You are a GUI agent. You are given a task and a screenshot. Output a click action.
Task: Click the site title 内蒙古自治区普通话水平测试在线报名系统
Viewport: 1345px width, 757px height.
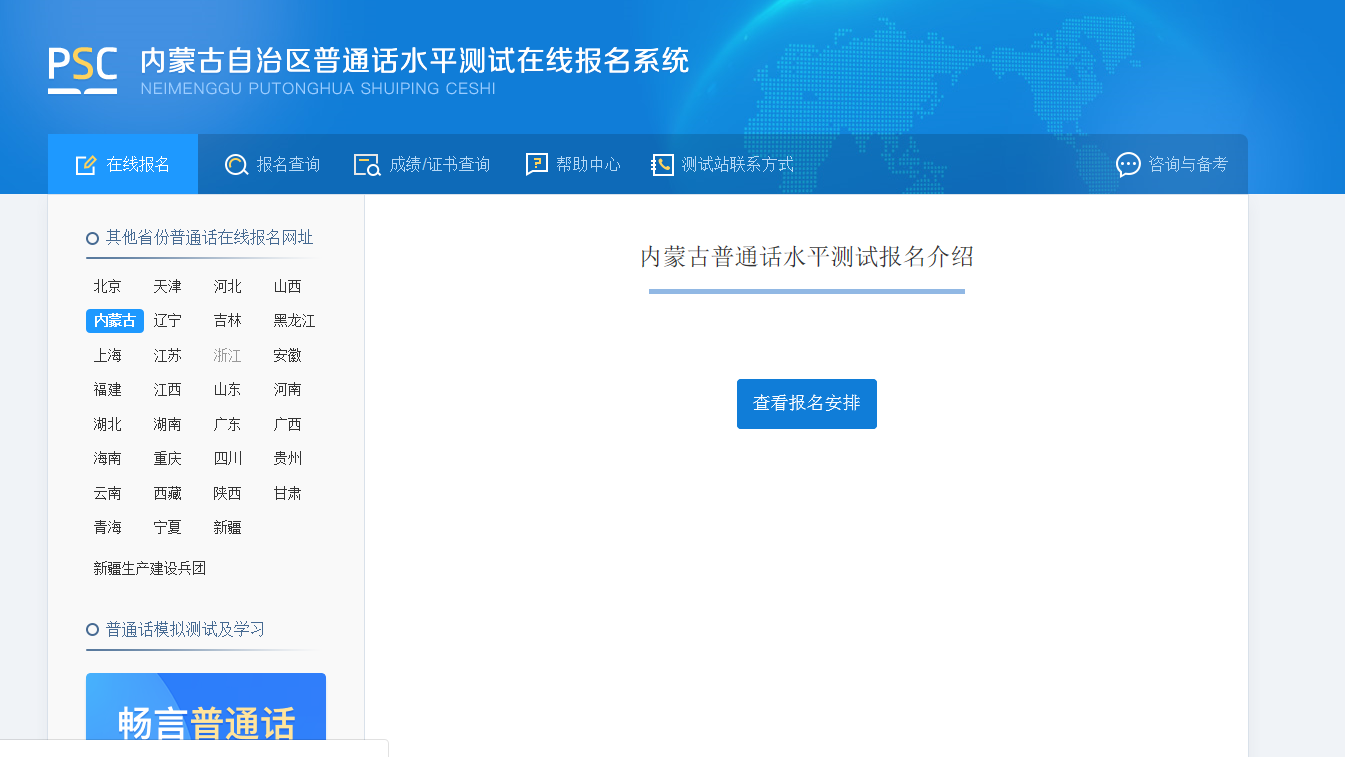point(415,61)
